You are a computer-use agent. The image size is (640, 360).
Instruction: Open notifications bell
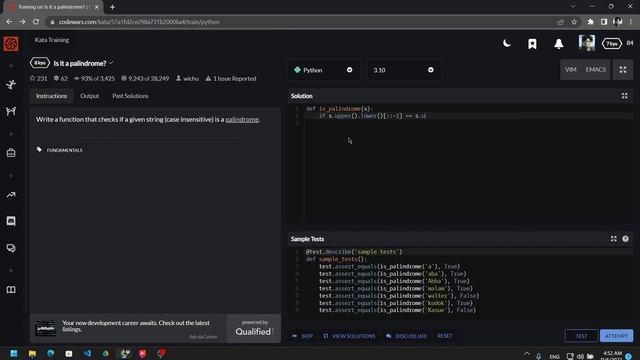point(559,44)
